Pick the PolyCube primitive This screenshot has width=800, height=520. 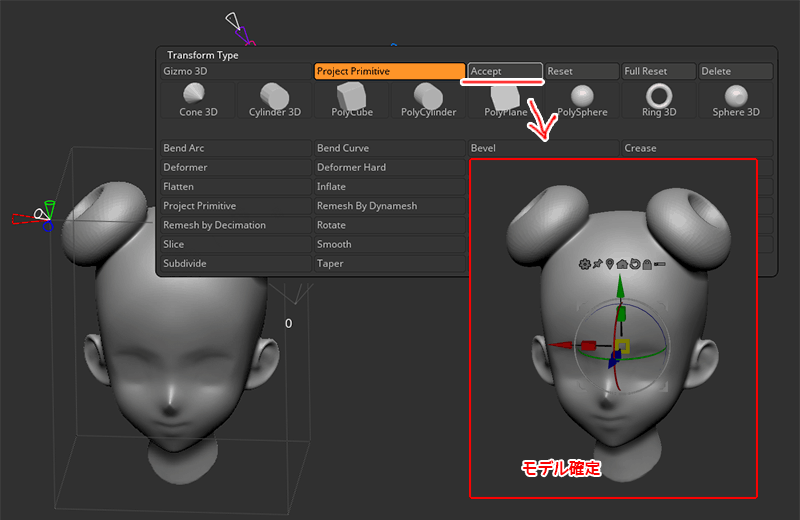tap(351, 99)
